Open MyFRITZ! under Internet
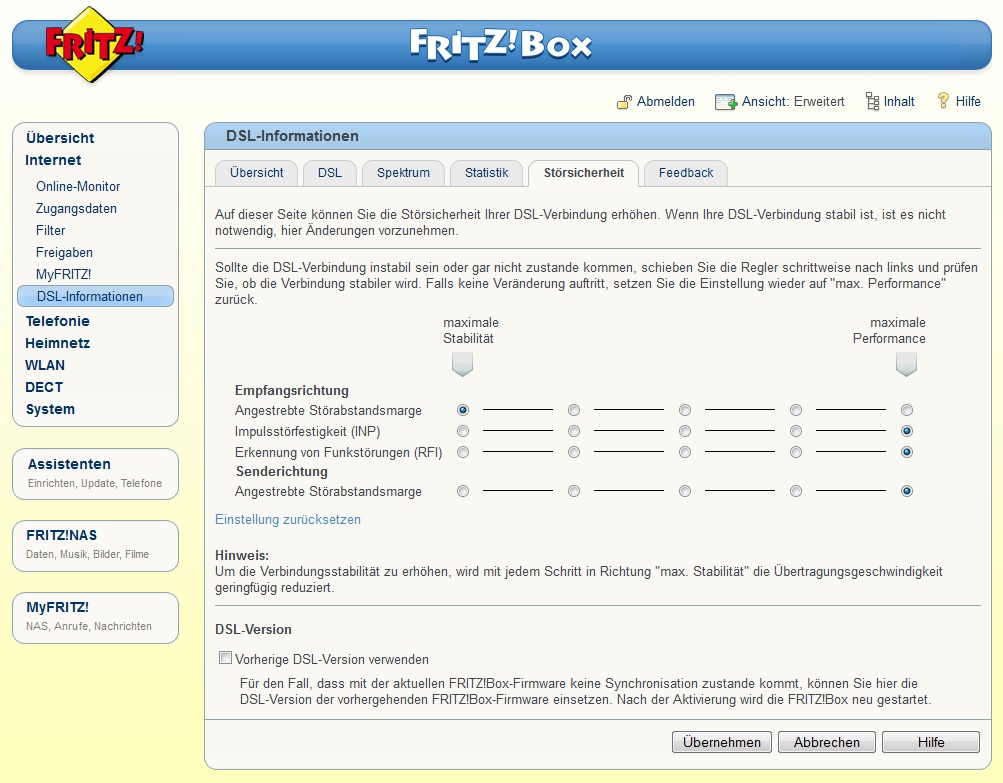1003x783 pixels. (63, 274)
